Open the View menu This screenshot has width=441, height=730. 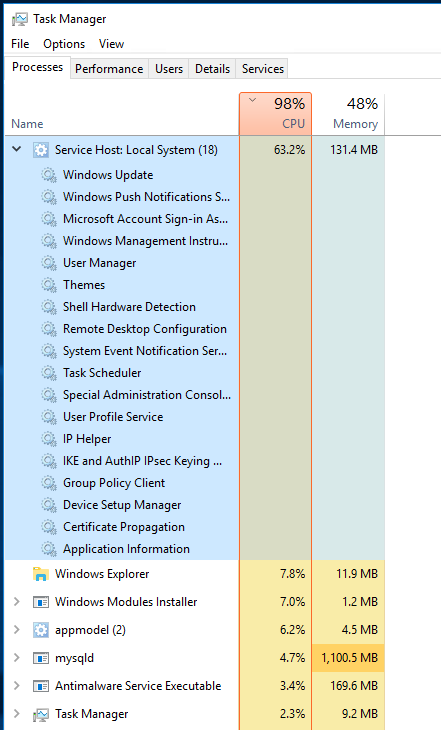point(111,44)
